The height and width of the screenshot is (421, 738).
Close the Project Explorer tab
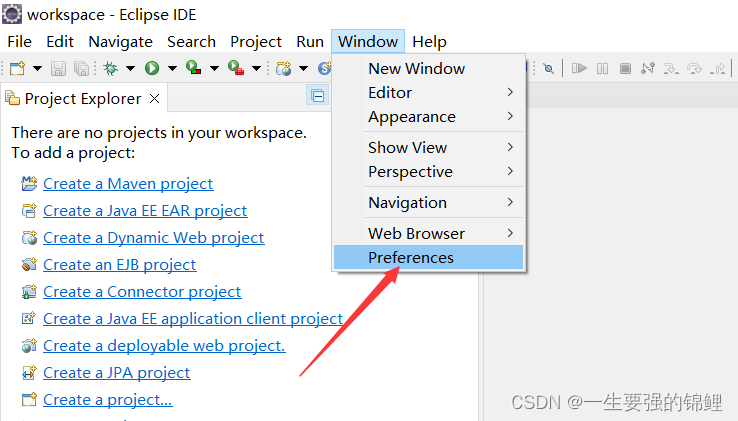click(x=154, y=98)
